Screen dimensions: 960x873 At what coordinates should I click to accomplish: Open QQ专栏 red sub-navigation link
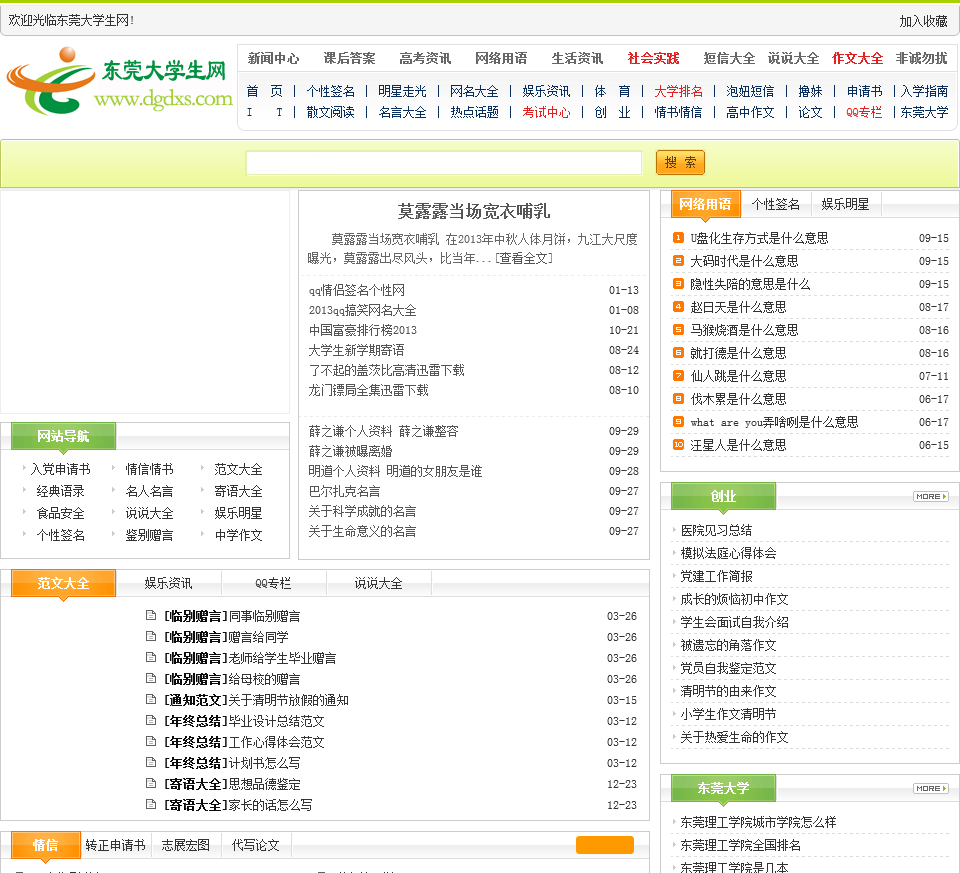click(x=864, y=112)
